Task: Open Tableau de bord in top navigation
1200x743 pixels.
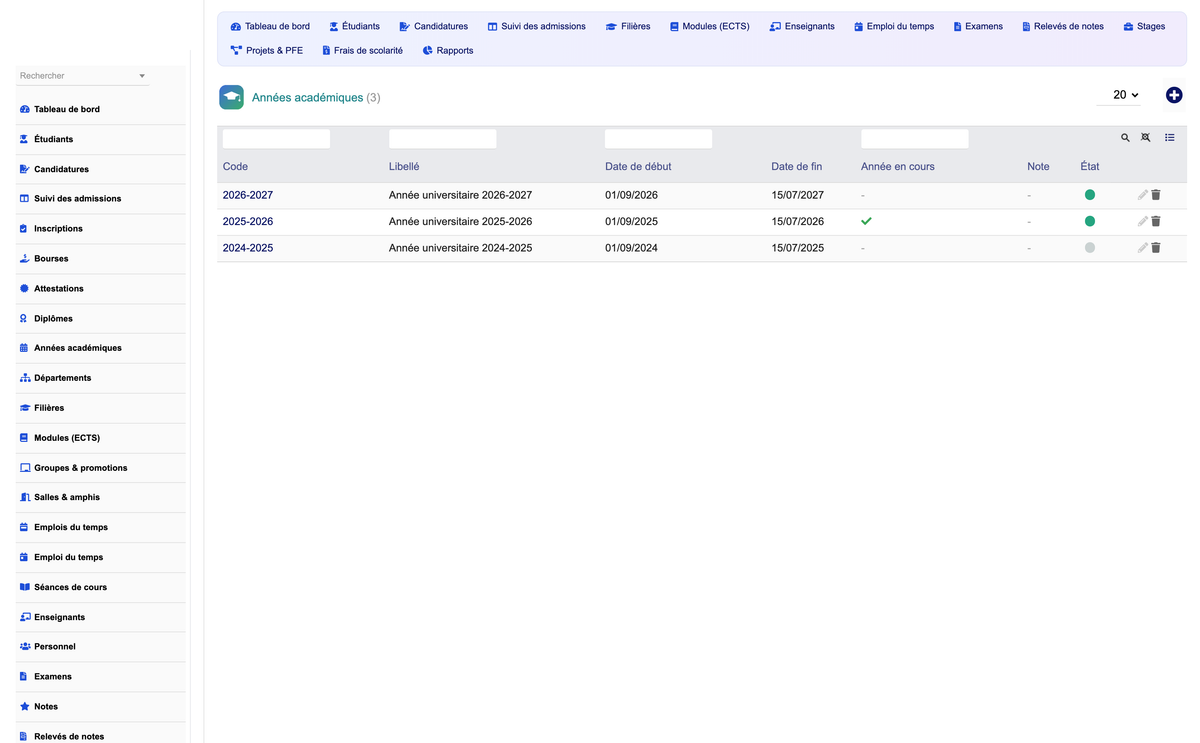Action: tap(270, 26)
